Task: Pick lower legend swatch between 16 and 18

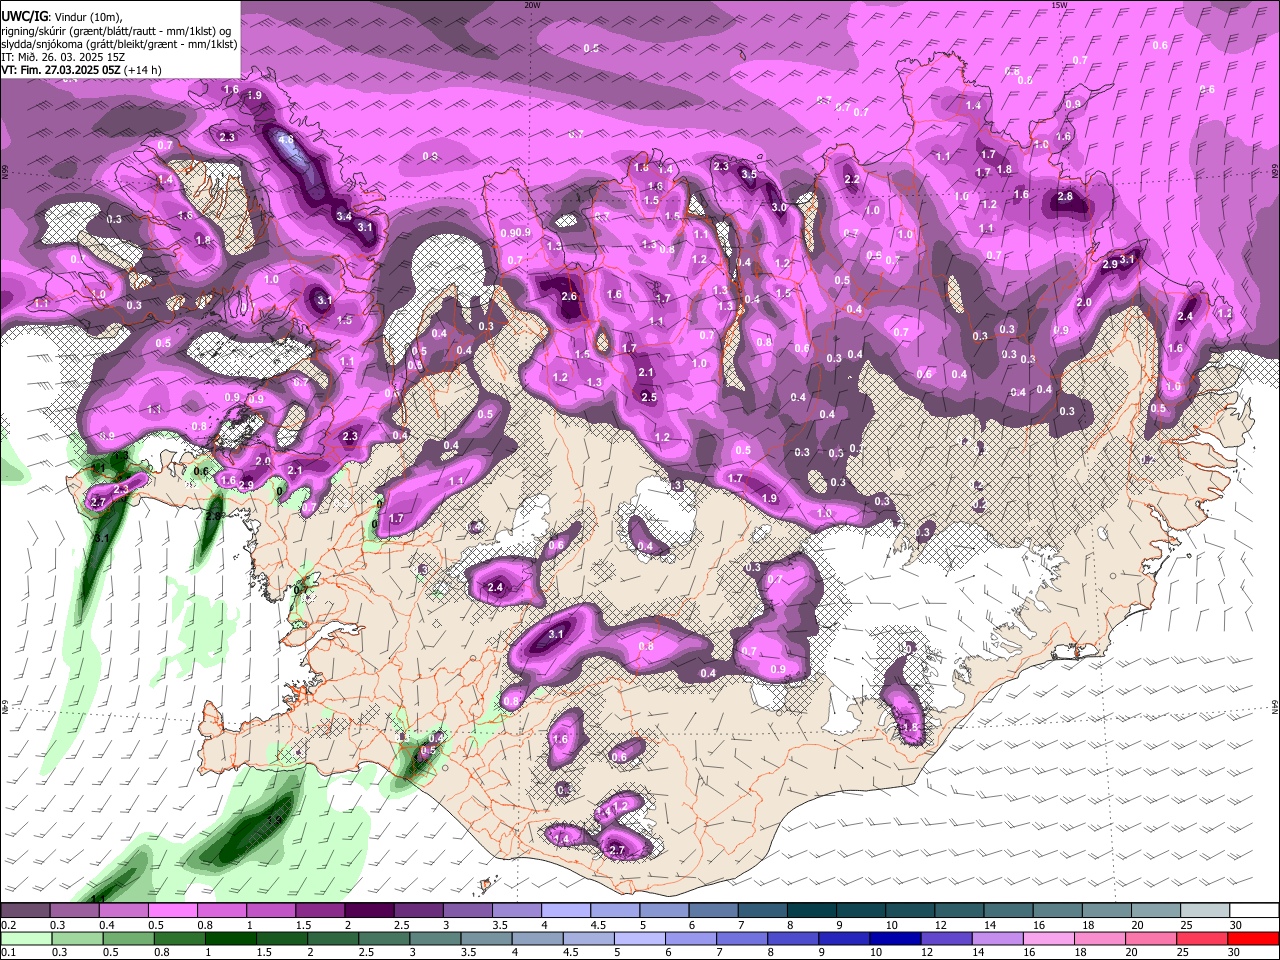Action: coord(1047,939)
